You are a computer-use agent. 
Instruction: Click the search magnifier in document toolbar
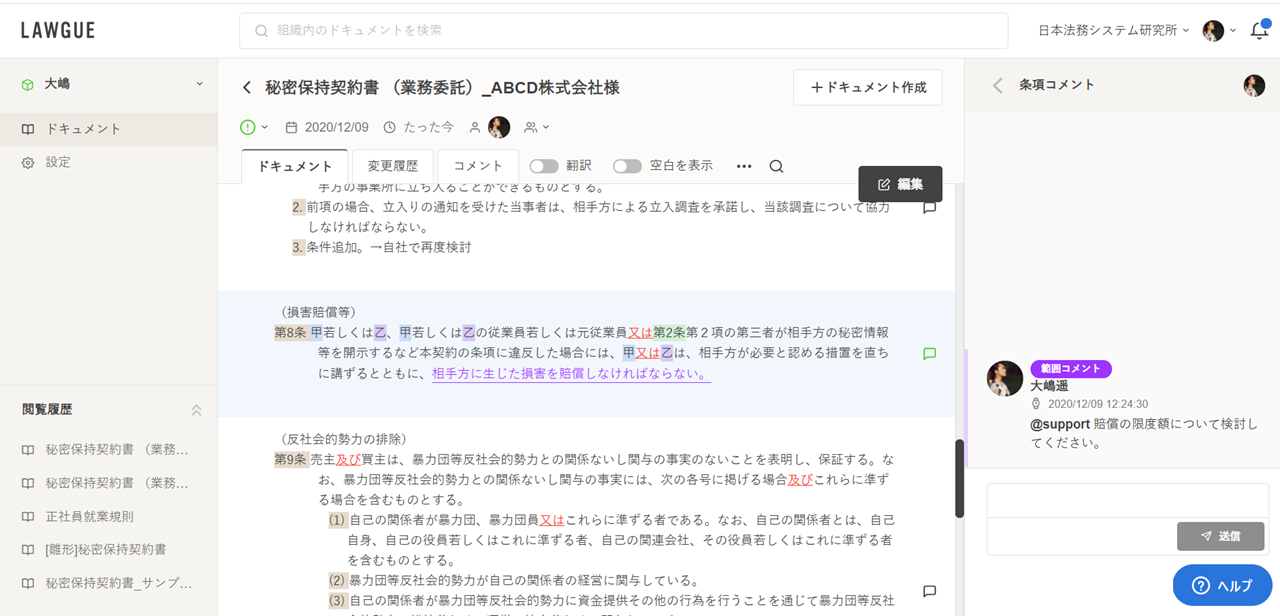point(776,166)
